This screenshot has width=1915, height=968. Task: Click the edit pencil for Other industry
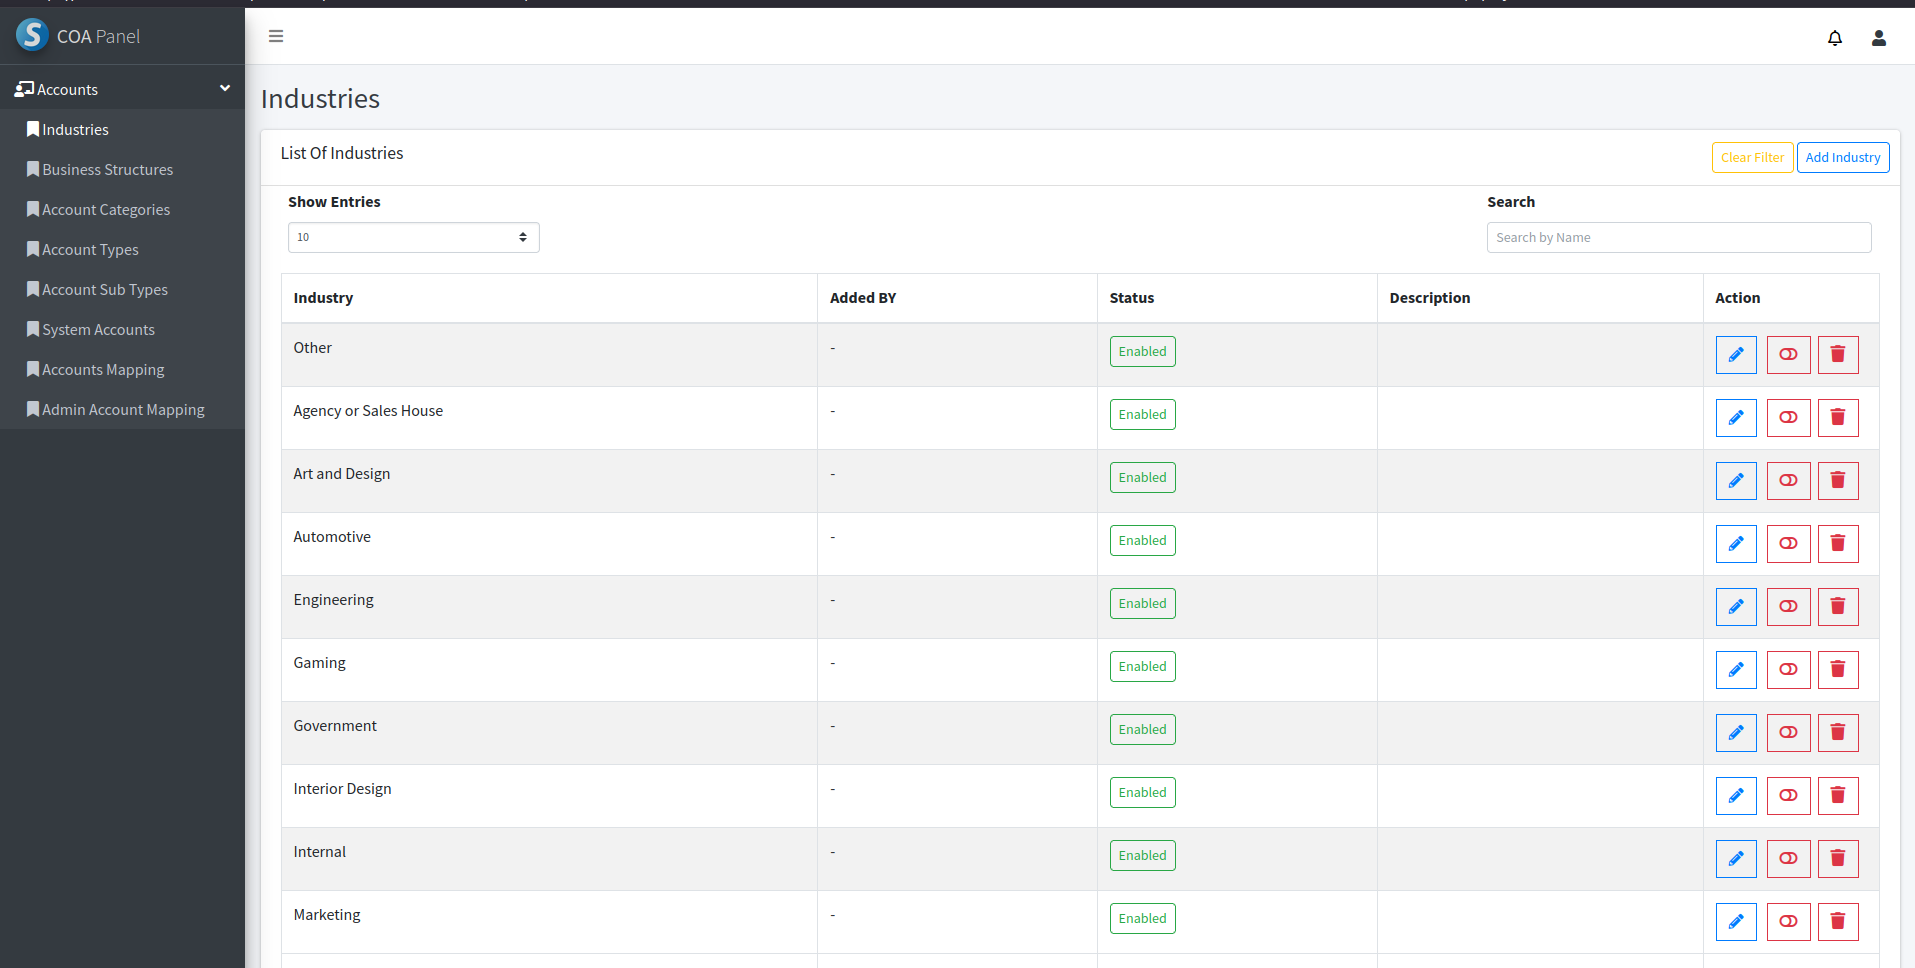click(x=1735, y=355)
